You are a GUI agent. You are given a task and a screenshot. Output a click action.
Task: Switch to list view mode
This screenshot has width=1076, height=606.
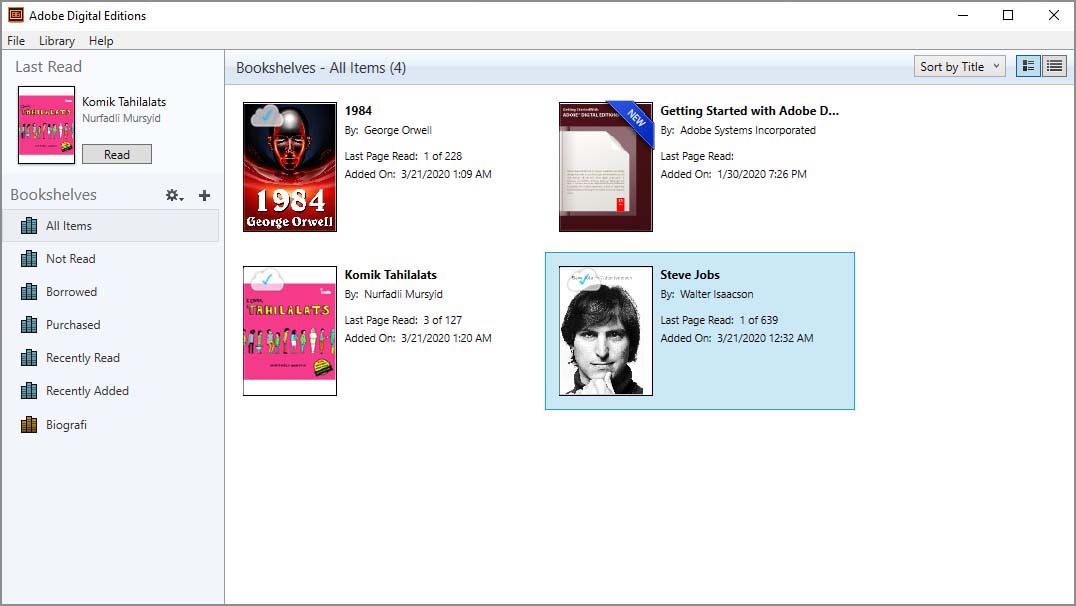pyautogui.click(x=1054, y=65)
